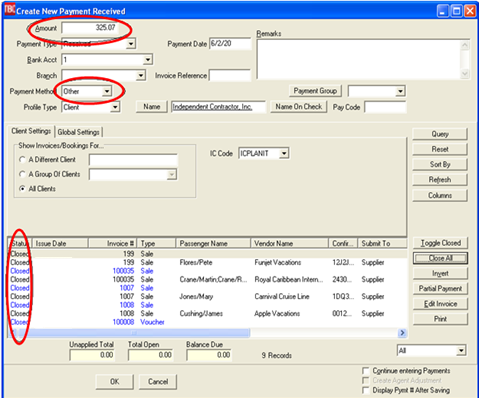Click the Refresh button
The height and width of the screenshot is (398, 479).
440,180
